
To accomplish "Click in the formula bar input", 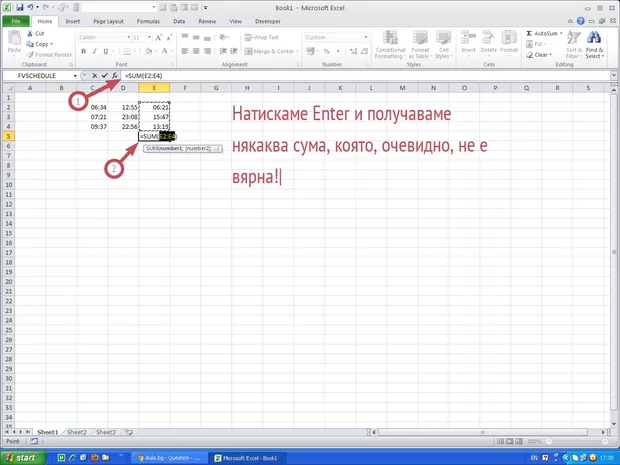I will (x=366, y=76).
